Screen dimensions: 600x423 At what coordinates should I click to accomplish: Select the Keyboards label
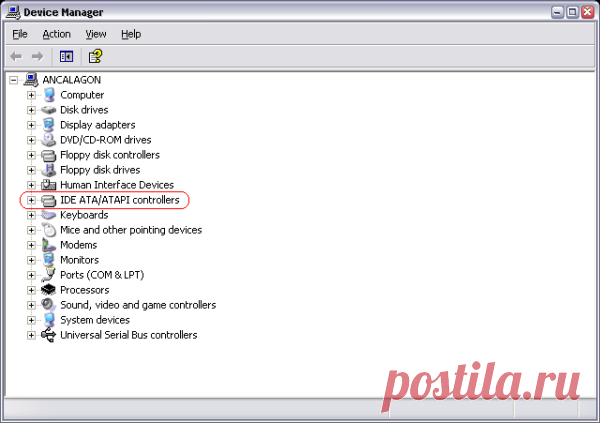(84, 215)
